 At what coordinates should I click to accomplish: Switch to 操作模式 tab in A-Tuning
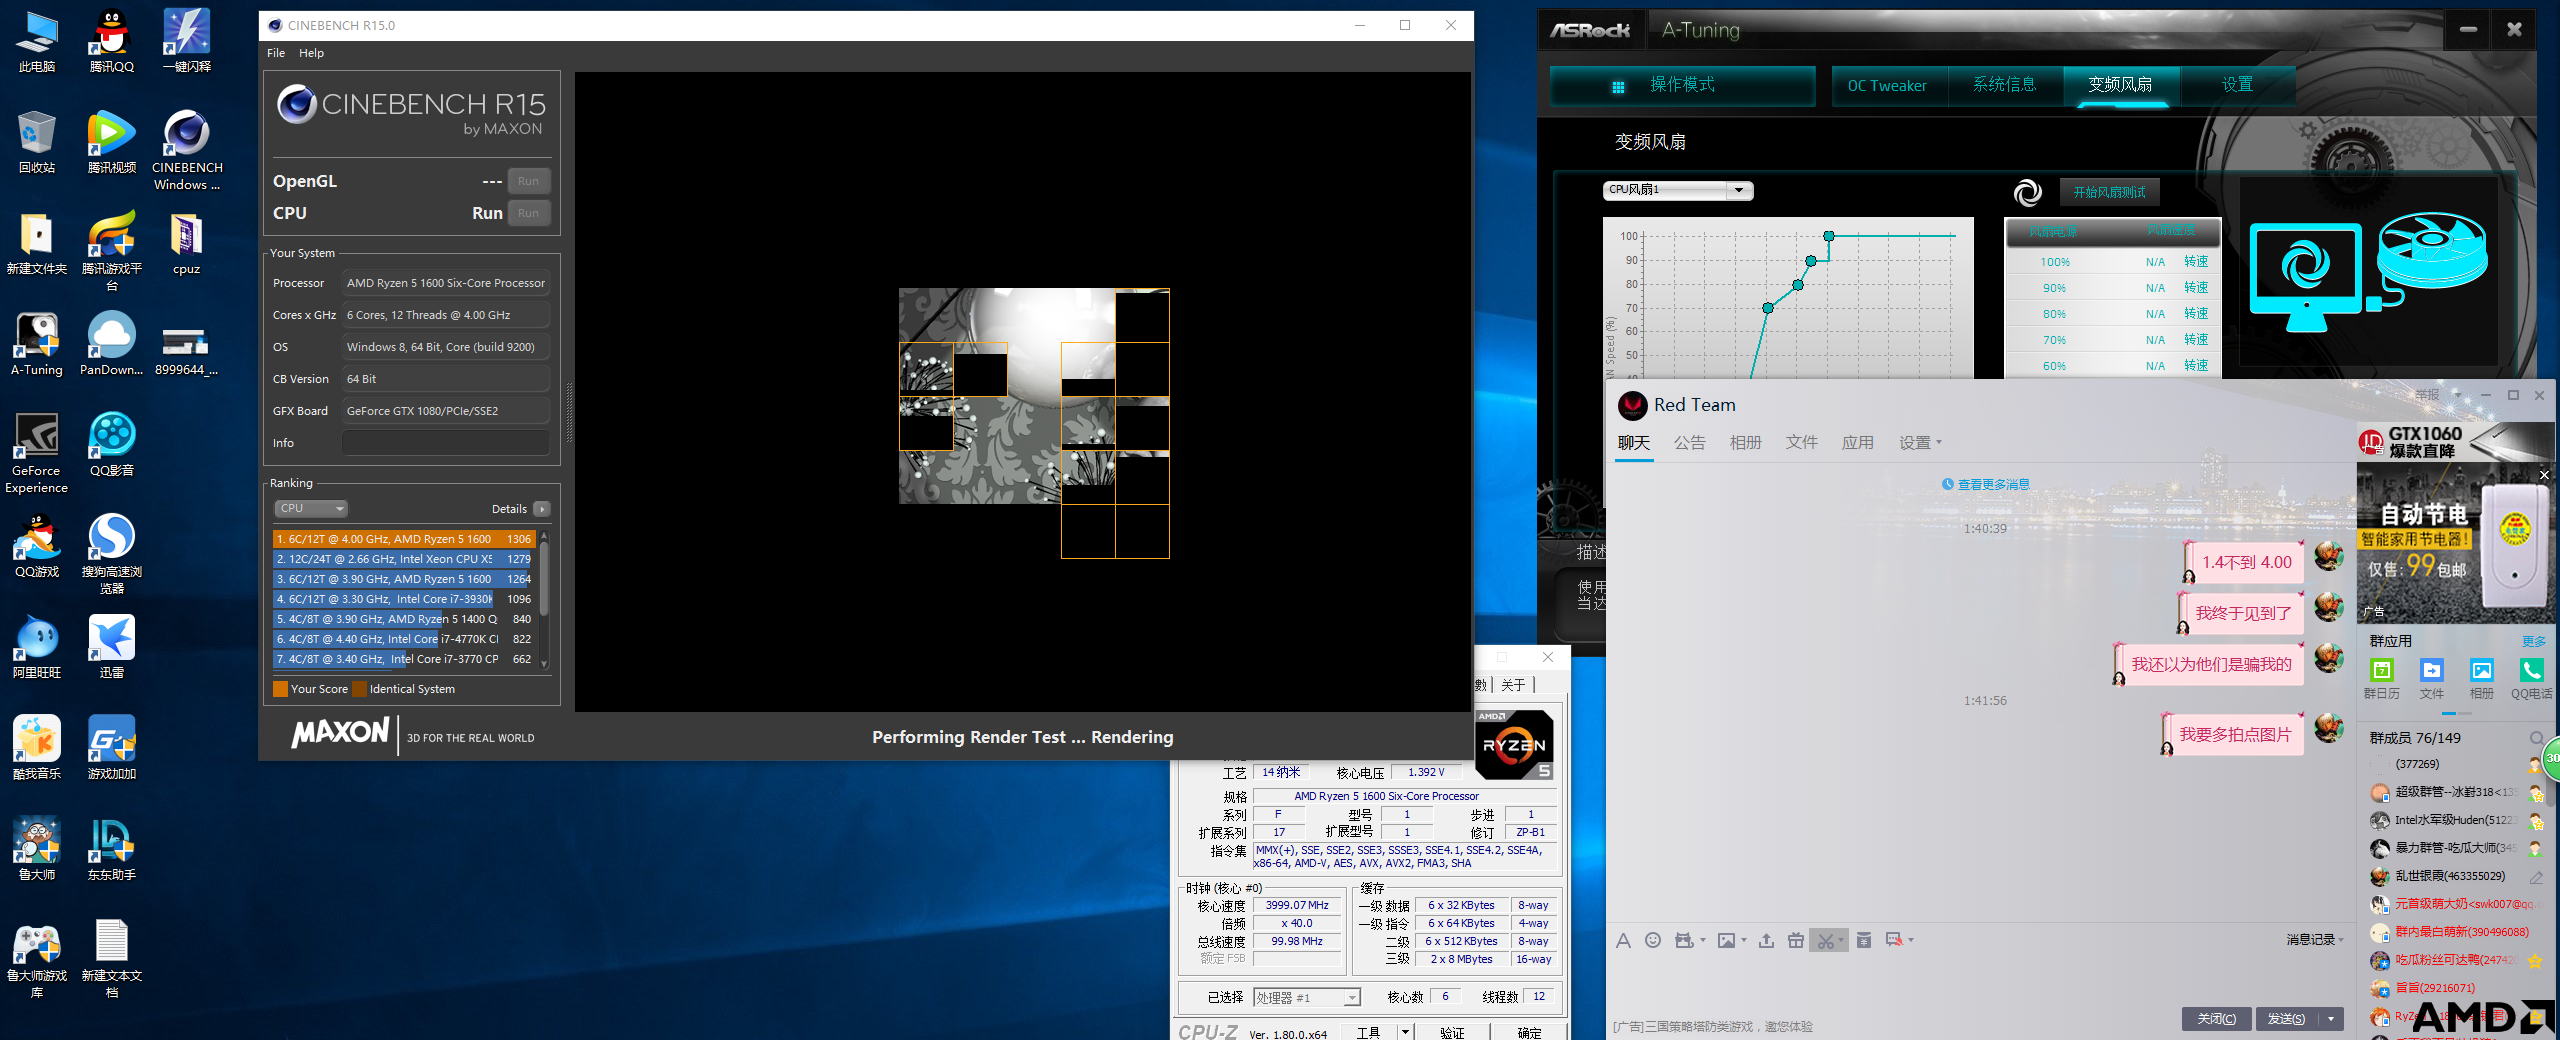coord(1682,85)
